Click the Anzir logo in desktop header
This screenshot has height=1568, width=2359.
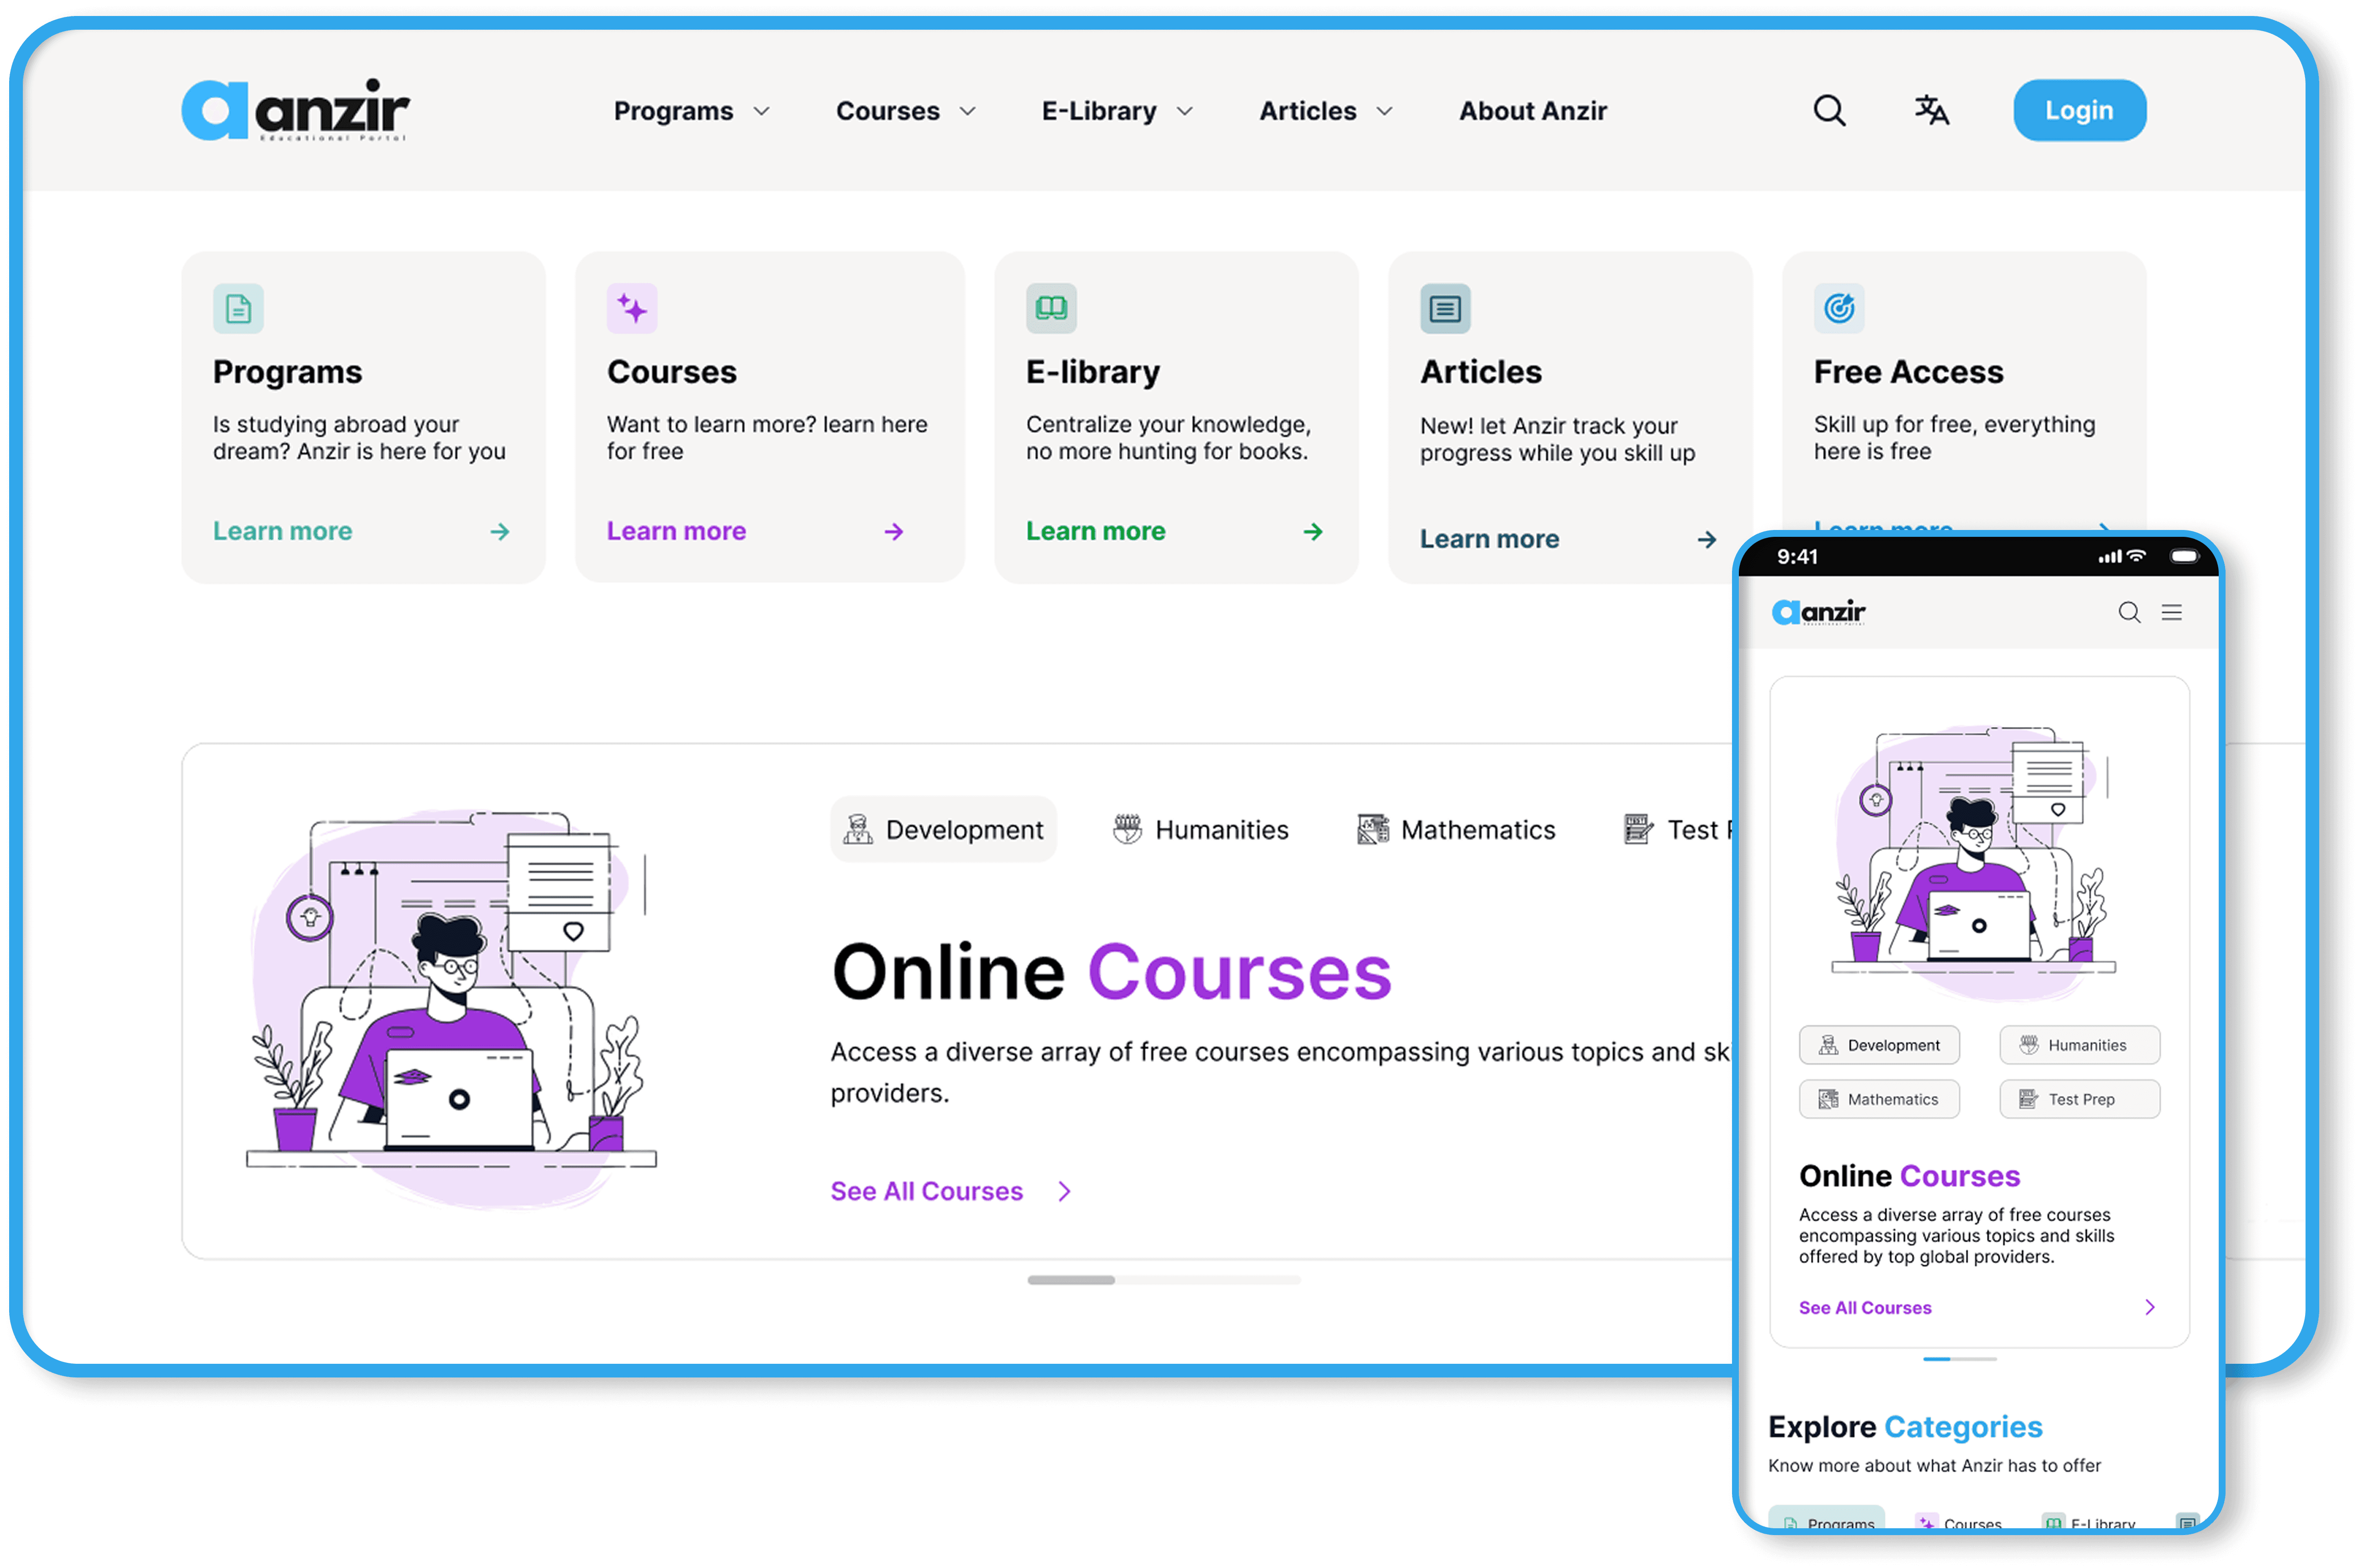point(296,110)
